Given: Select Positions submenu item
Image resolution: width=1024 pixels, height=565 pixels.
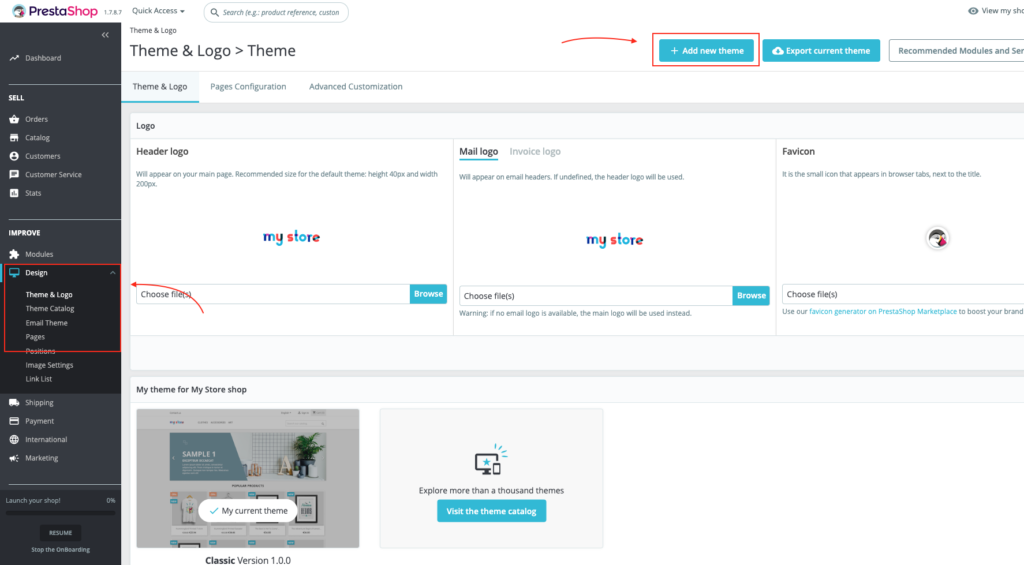Looking at the screenshot, I should (40, 351).
